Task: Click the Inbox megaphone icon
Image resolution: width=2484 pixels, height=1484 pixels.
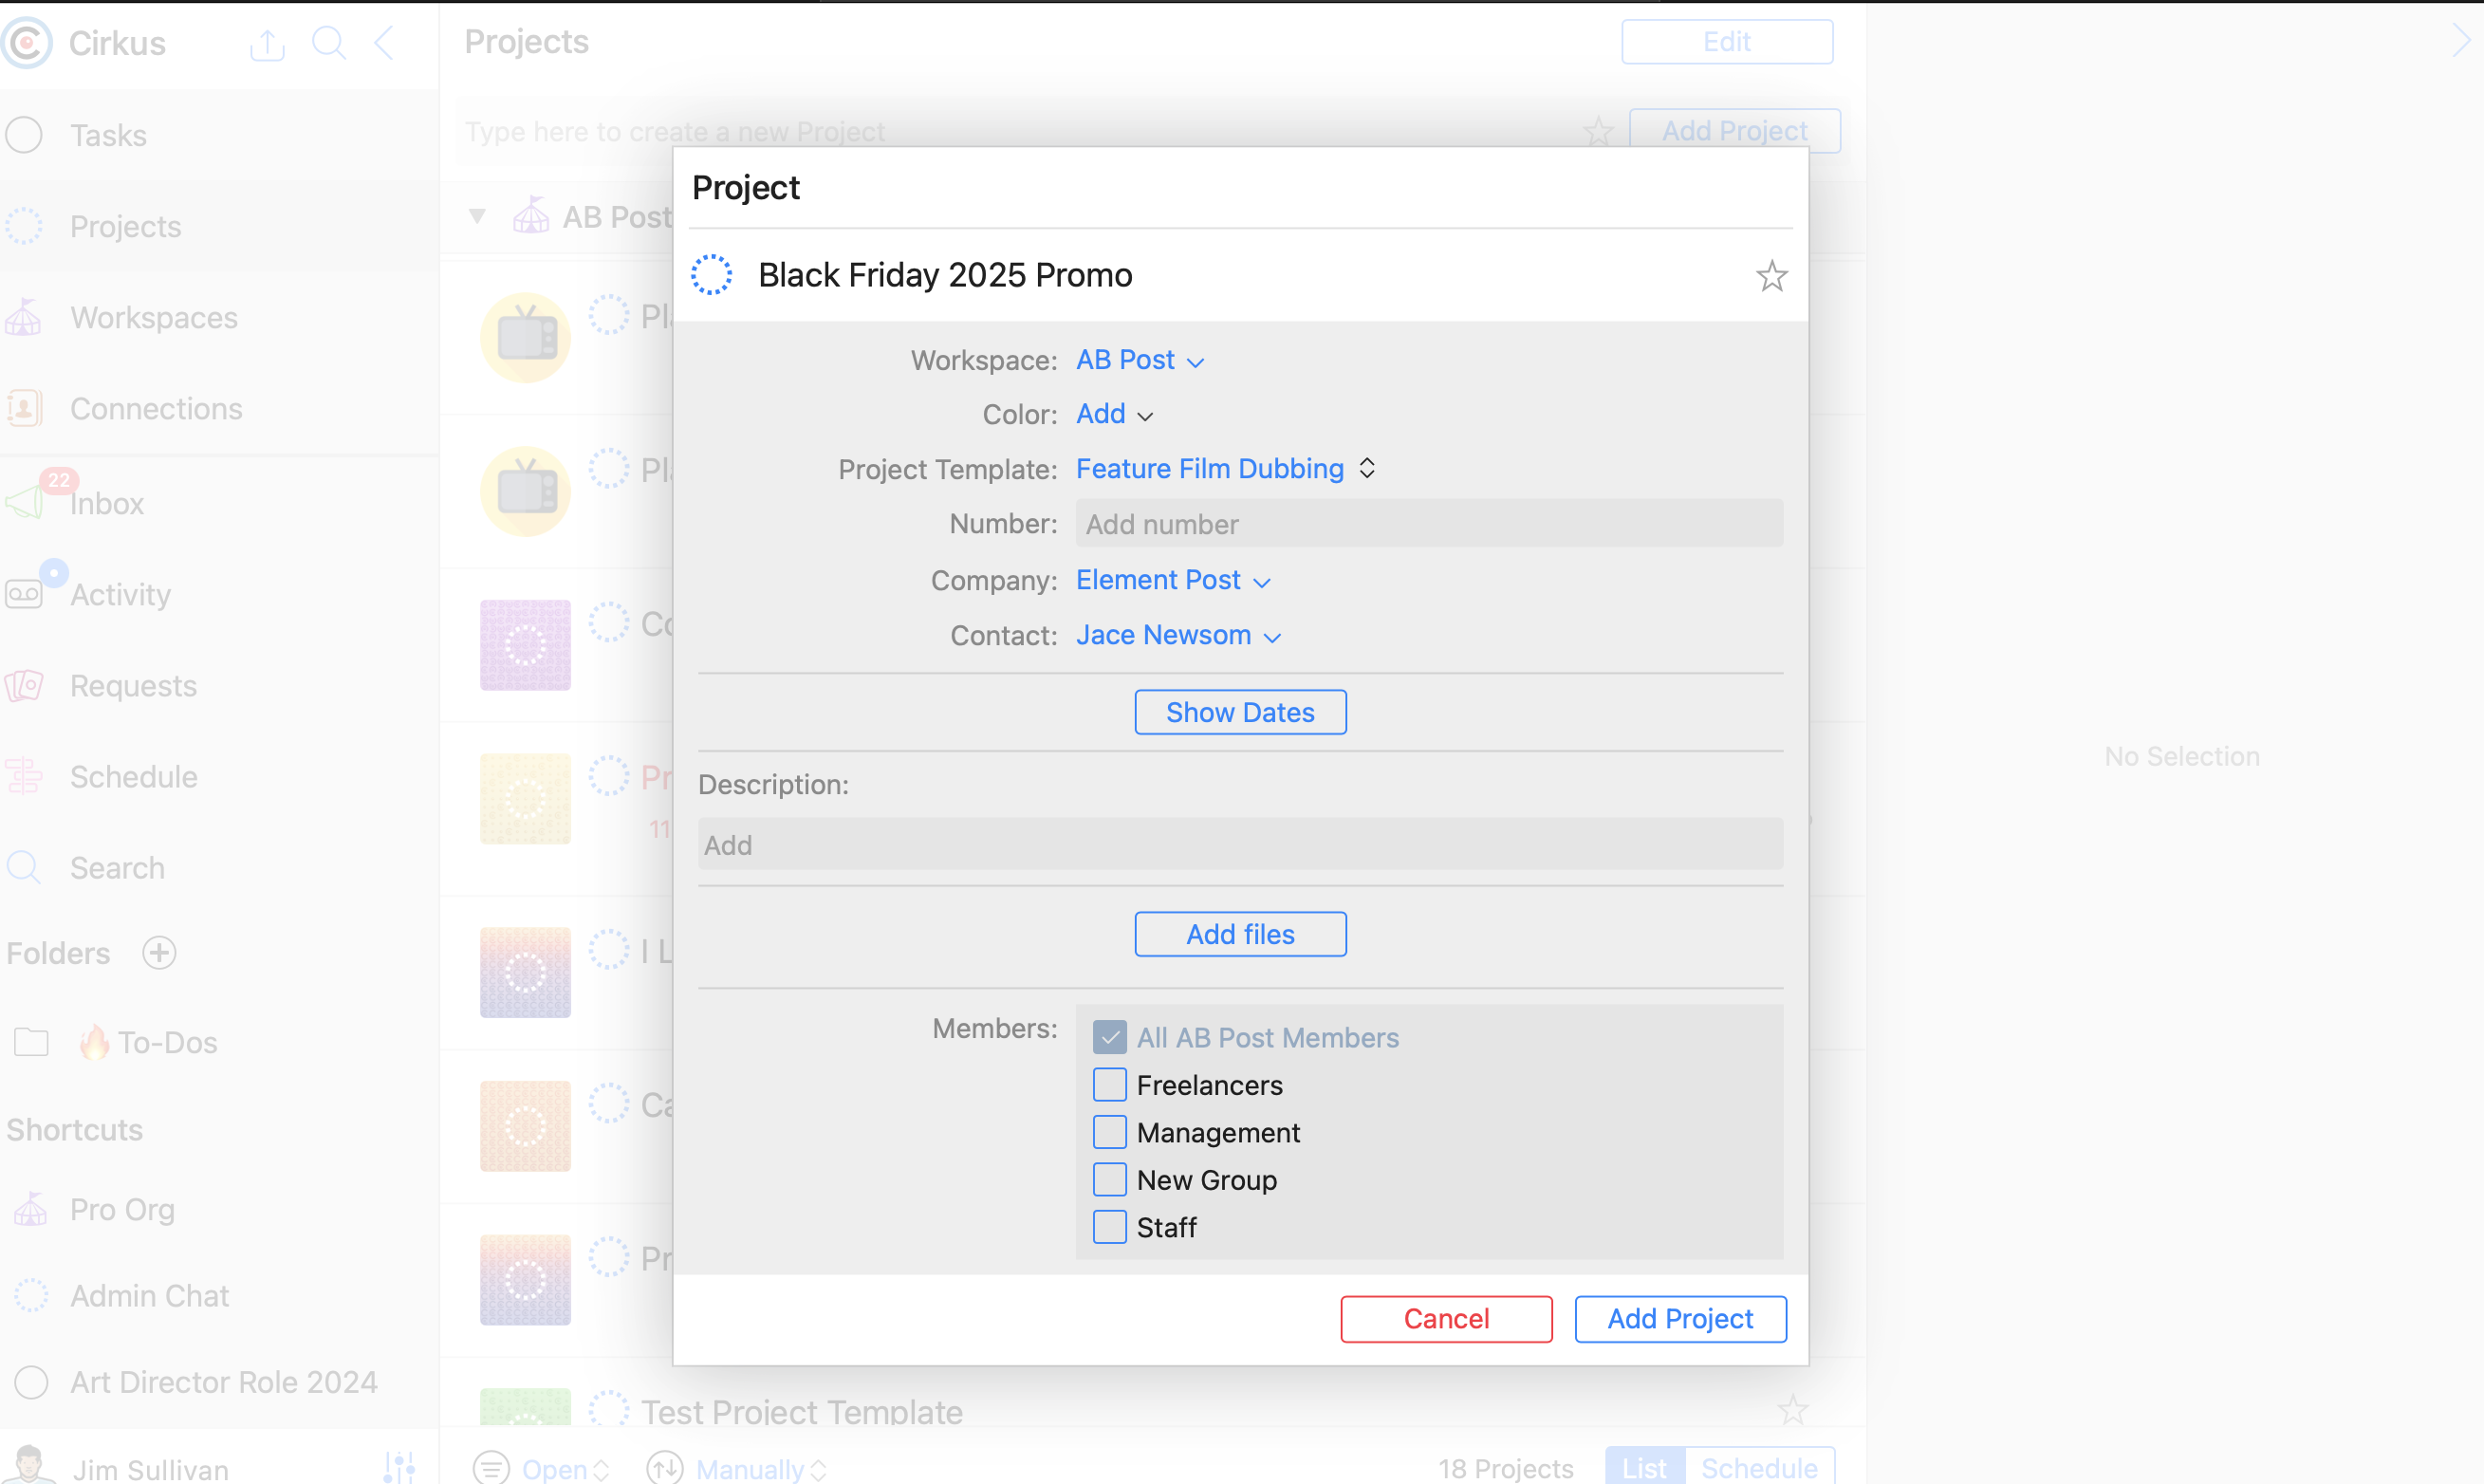Action: click(x=24, y=502)
